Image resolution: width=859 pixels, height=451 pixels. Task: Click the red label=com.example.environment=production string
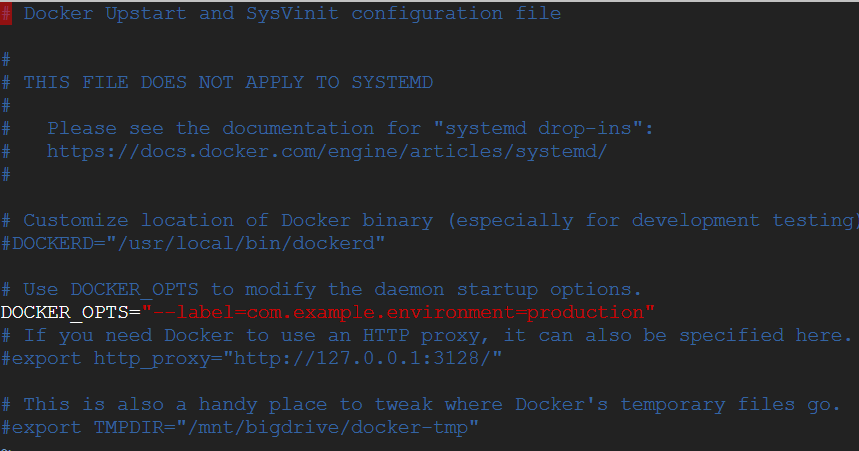[x=398, y=312]
